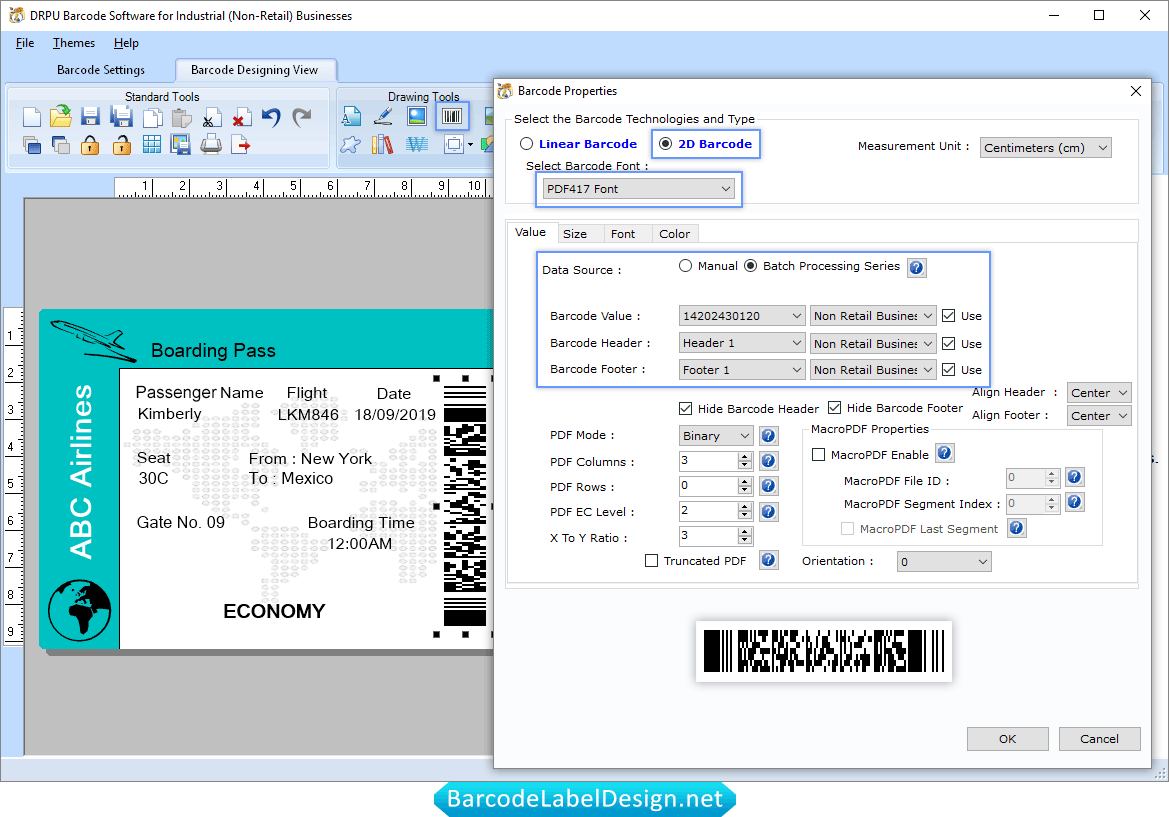Select the custom shape star tool
This screenshot has width=1169, height=817.
(350, 145)
